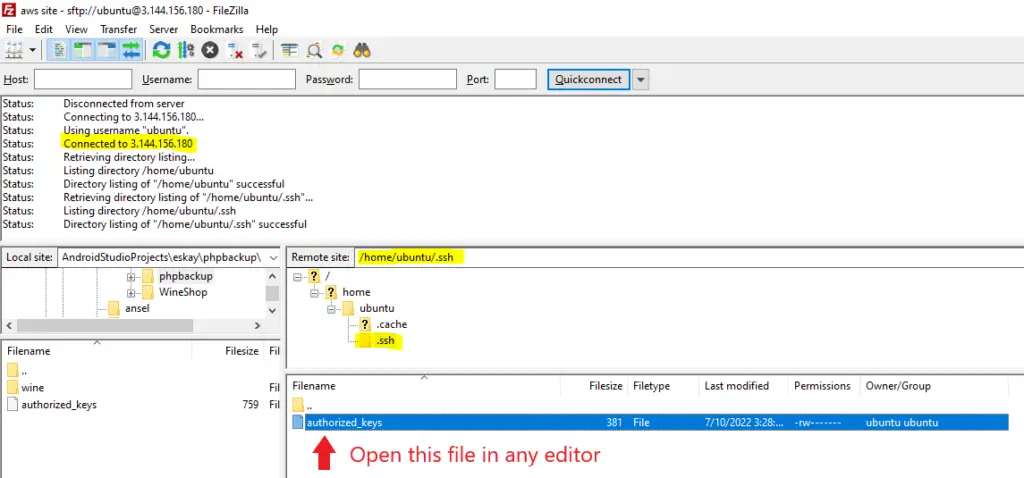Expand the phpbackup local folder
The height and width of the screenshot is (478, 1024).
pos(131,276)
